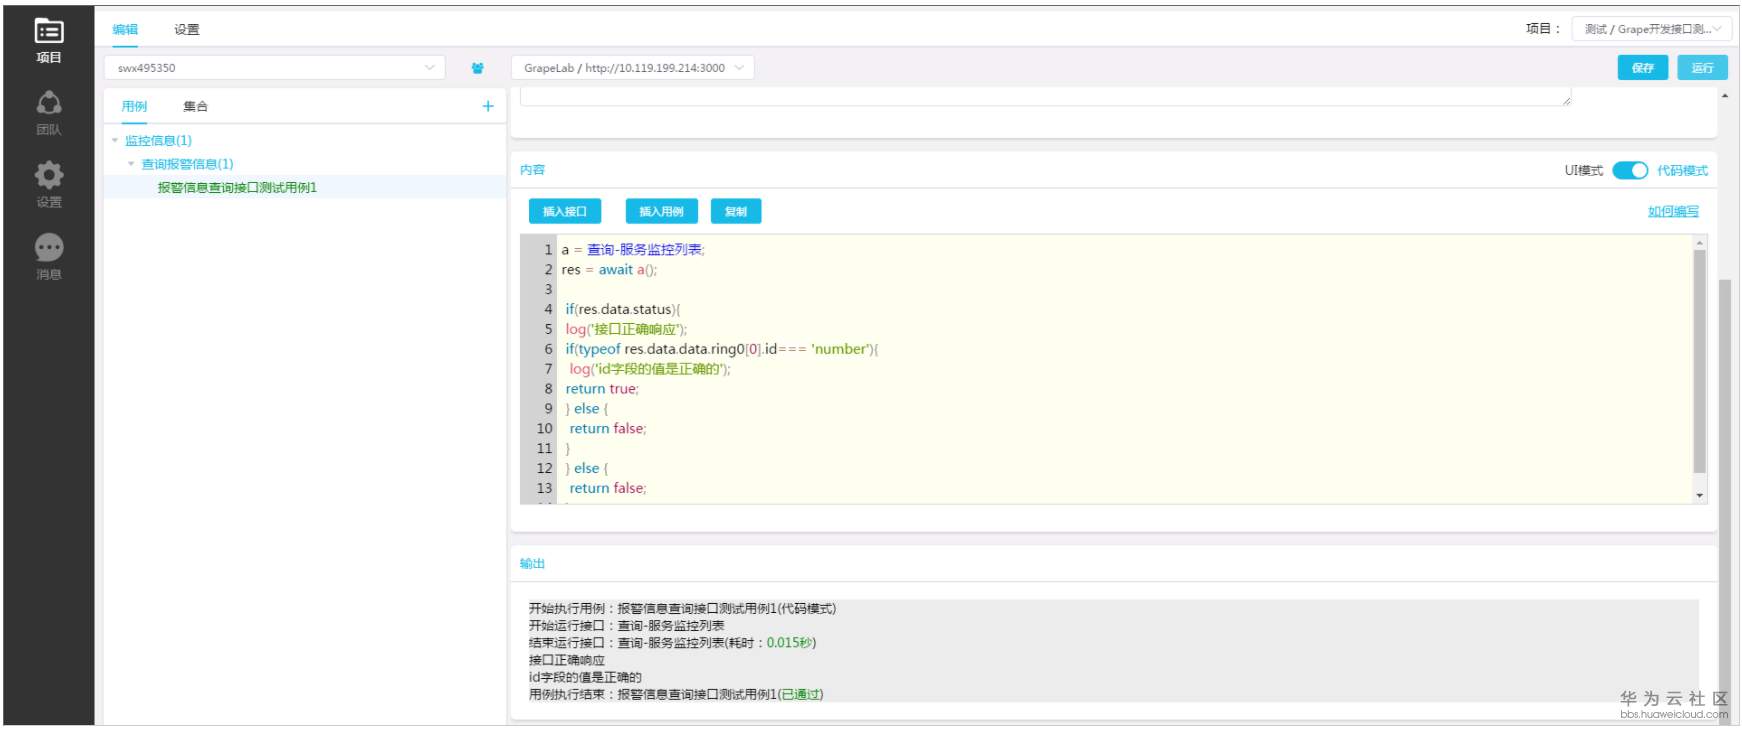Click code line 1 'a = 查询-服务监控列表;'
This screenshot has width=1742, height=729.
coord(633,250)
